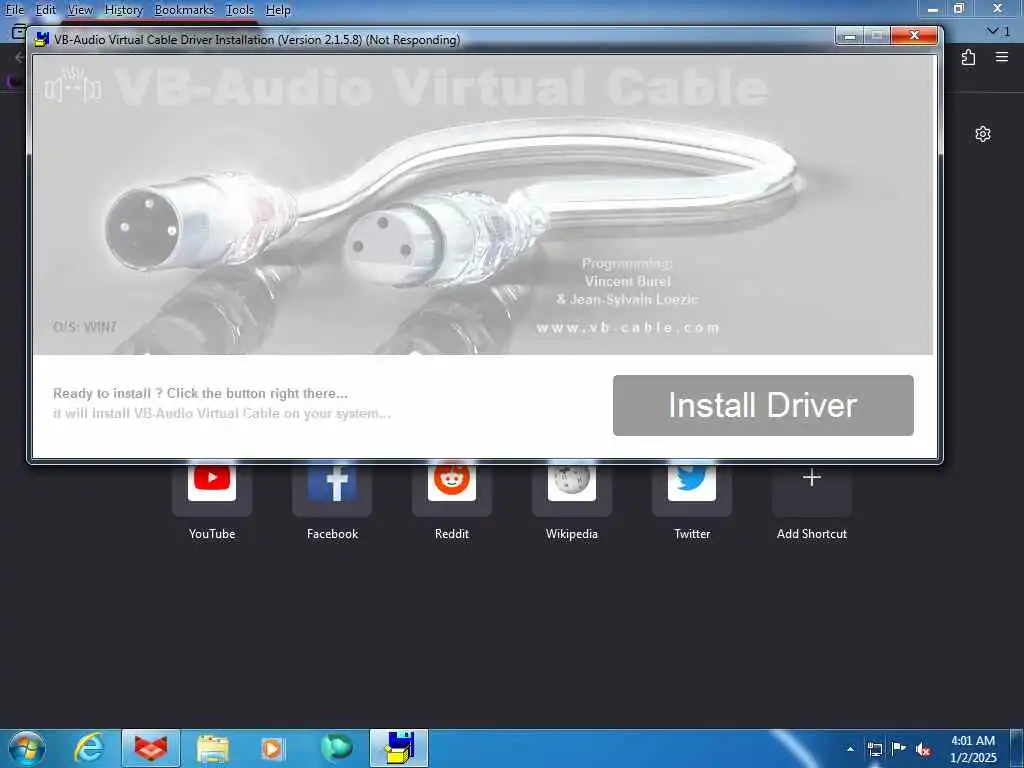Open the History menu in Firefox
This screenshot has width=1024, height=768.
tap(123, 10)
